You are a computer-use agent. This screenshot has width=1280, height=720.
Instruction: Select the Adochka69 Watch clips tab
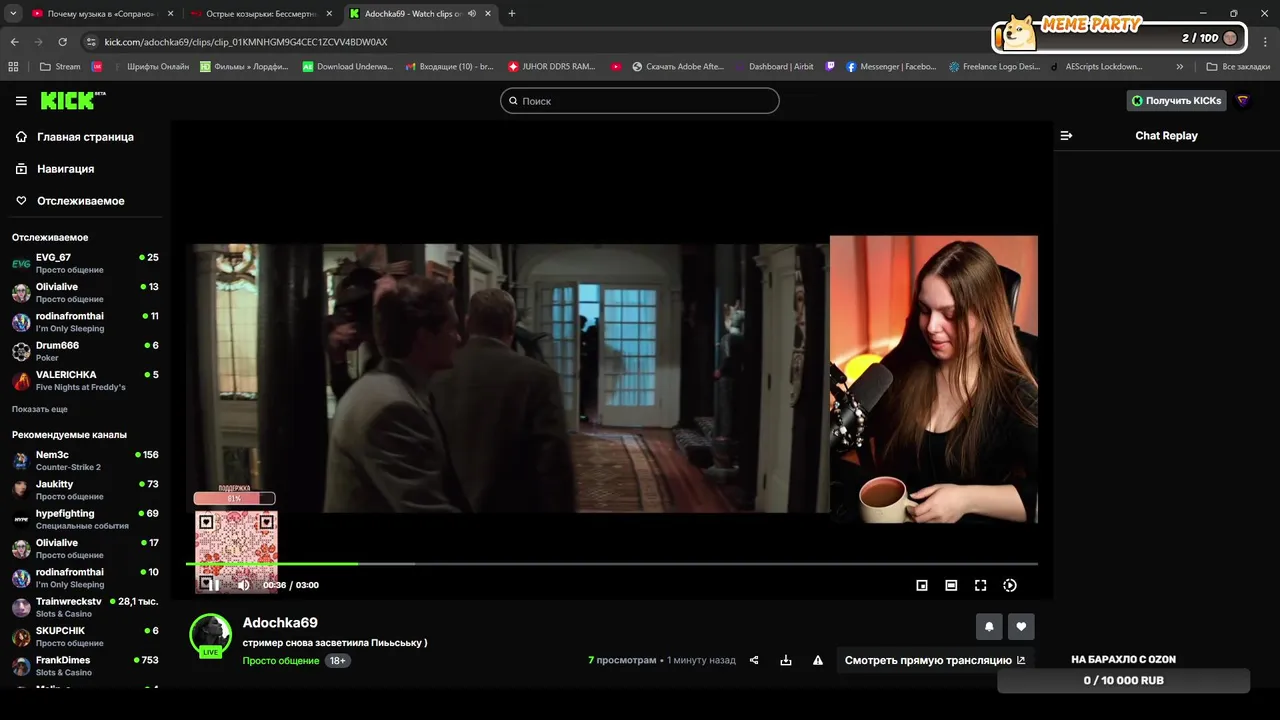[x=420, y=14]
